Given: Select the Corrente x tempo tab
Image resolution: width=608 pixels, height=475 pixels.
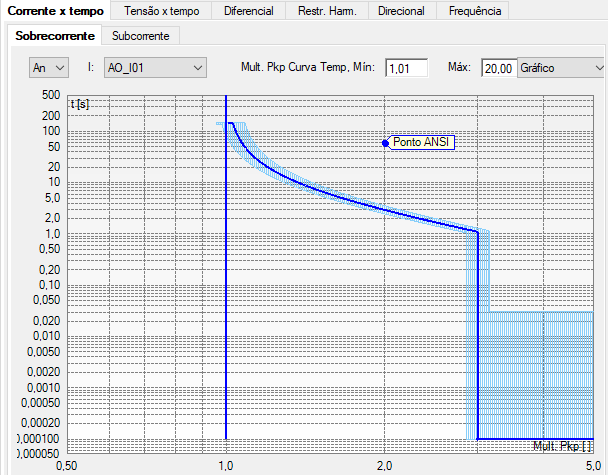Looking at the screenshot, I should coord(54,11).
